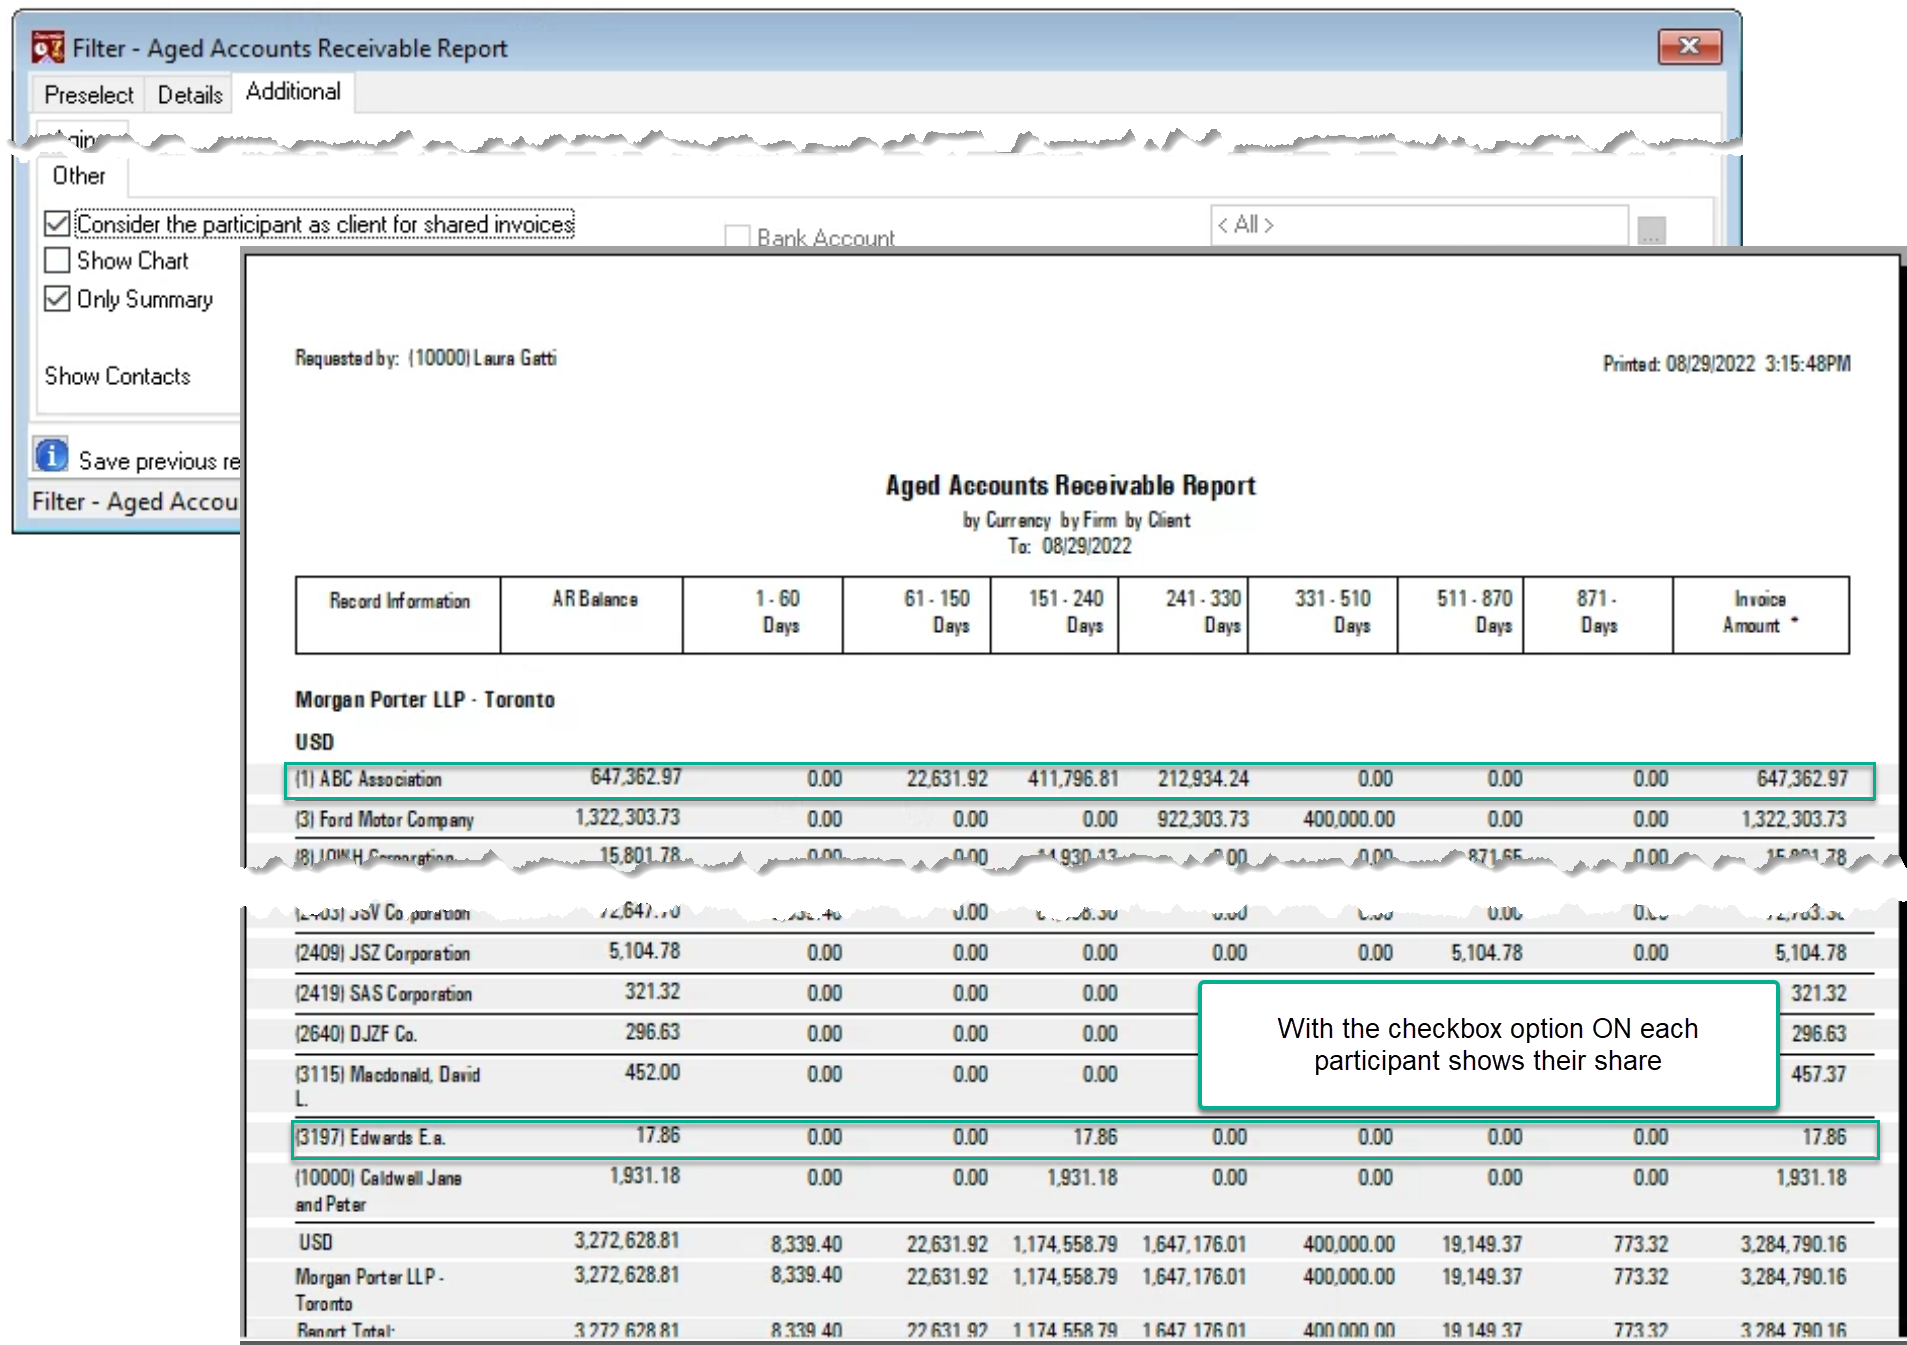Click the (2409) JSZ Corporation row

1079,953
